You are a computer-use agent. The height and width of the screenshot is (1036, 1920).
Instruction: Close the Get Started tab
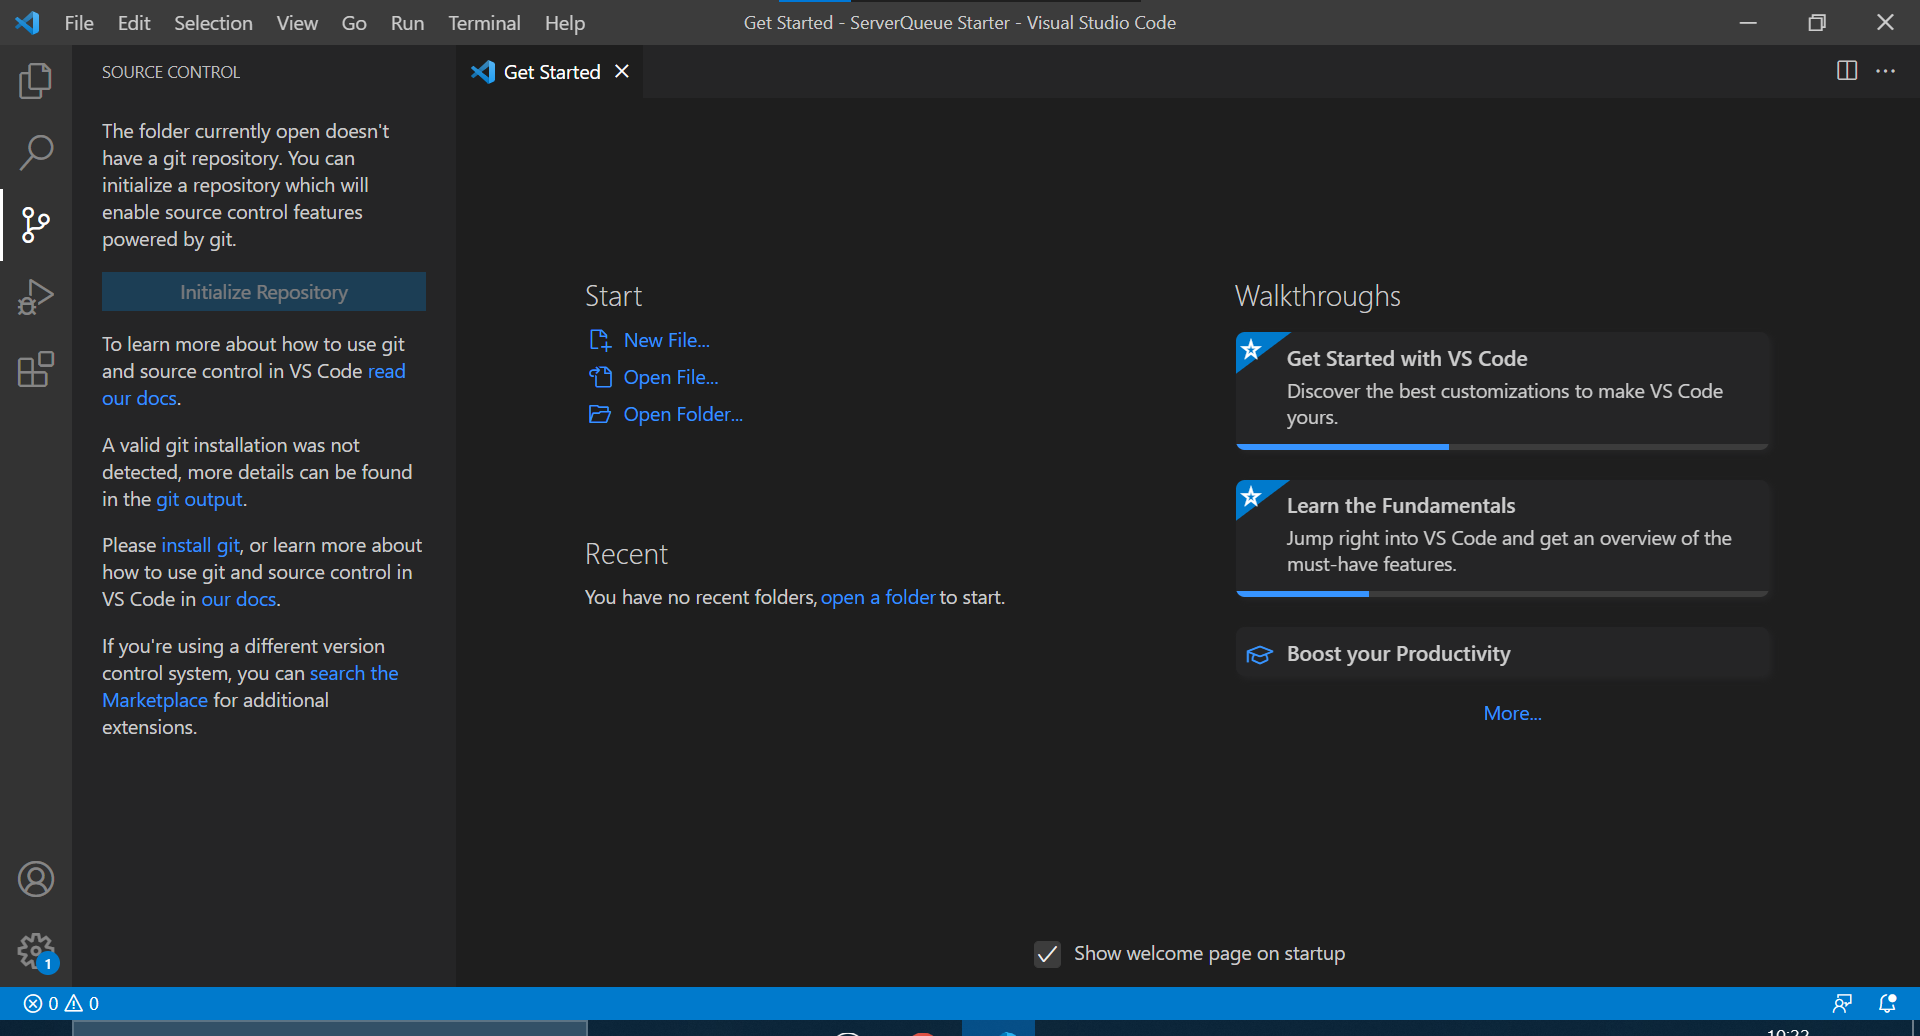point(622,71)
